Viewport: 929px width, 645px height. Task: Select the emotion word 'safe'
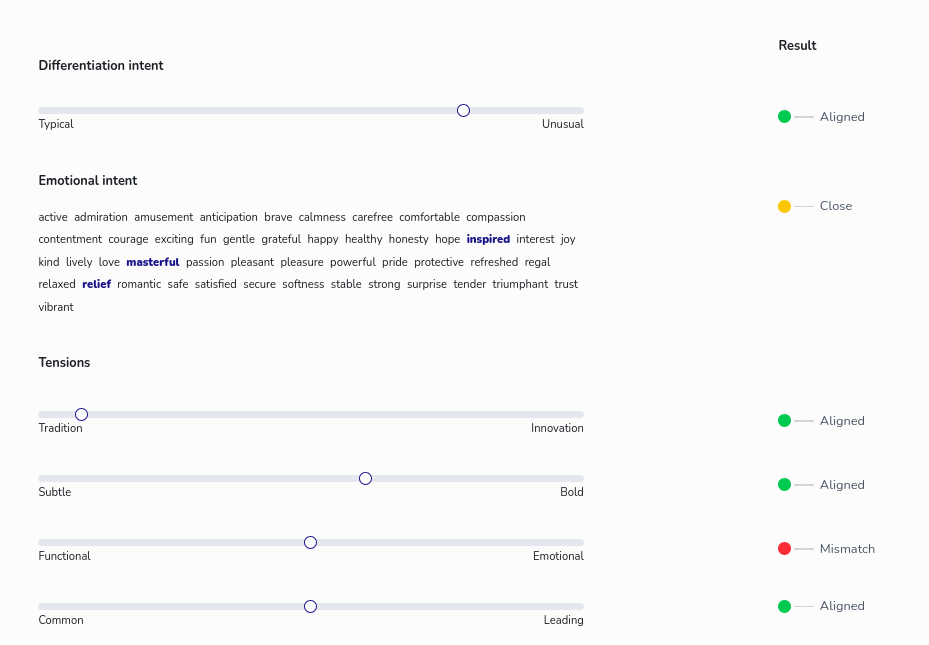[178, 284]
